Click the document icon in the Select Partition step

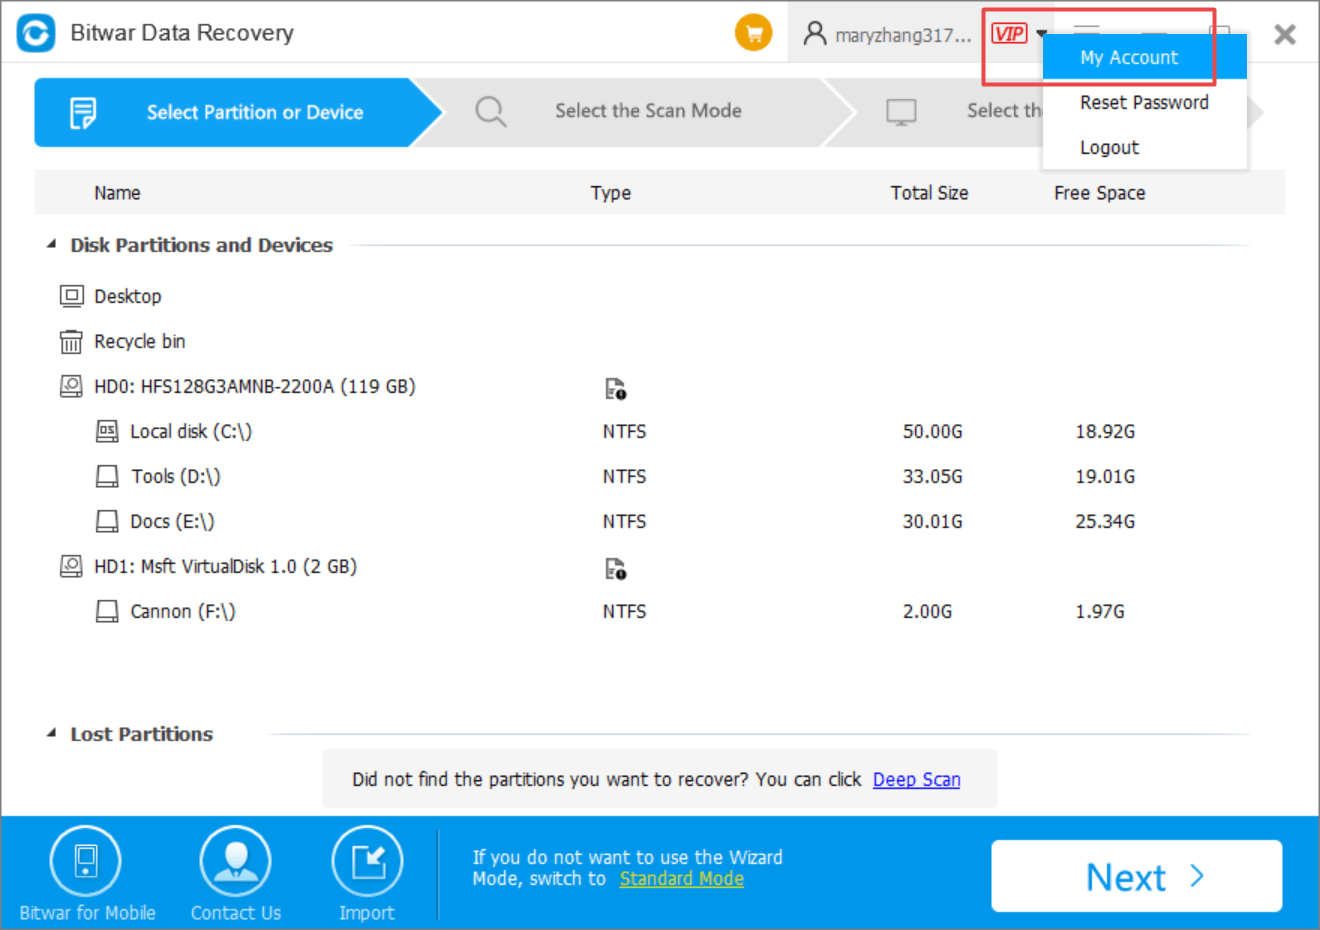(83, 113)
